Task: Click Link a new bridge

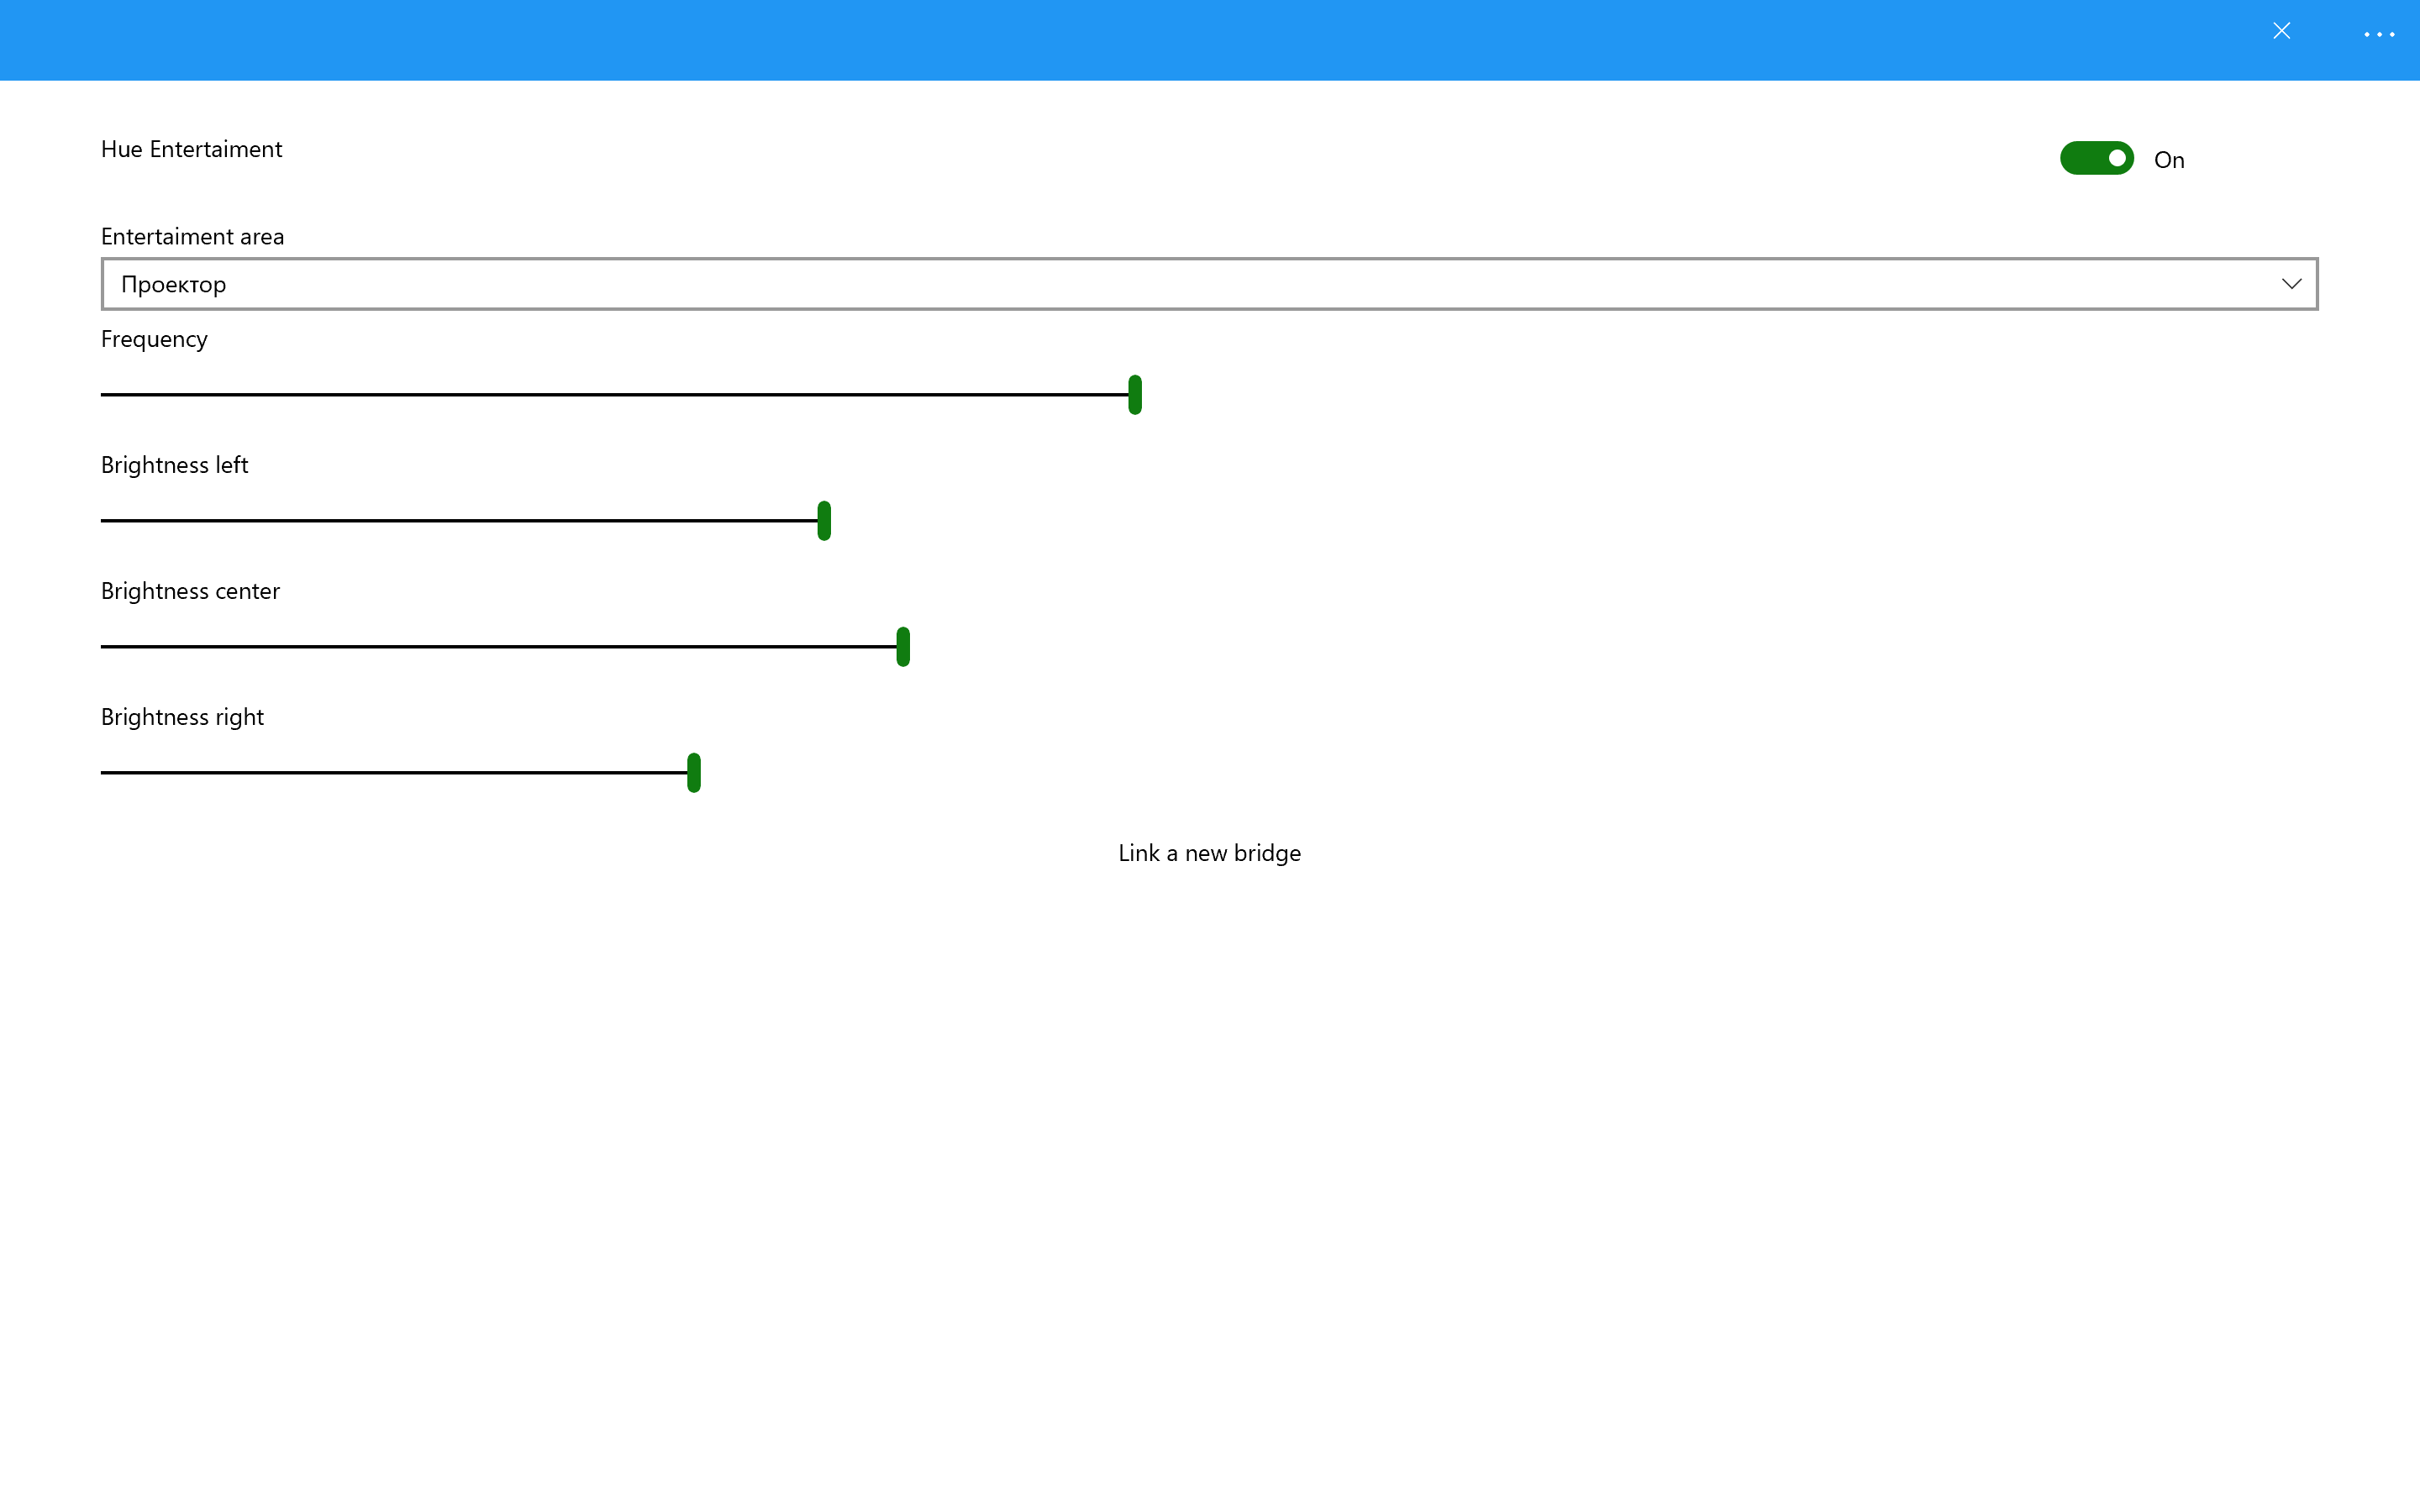Action: tap(1209, 853)
